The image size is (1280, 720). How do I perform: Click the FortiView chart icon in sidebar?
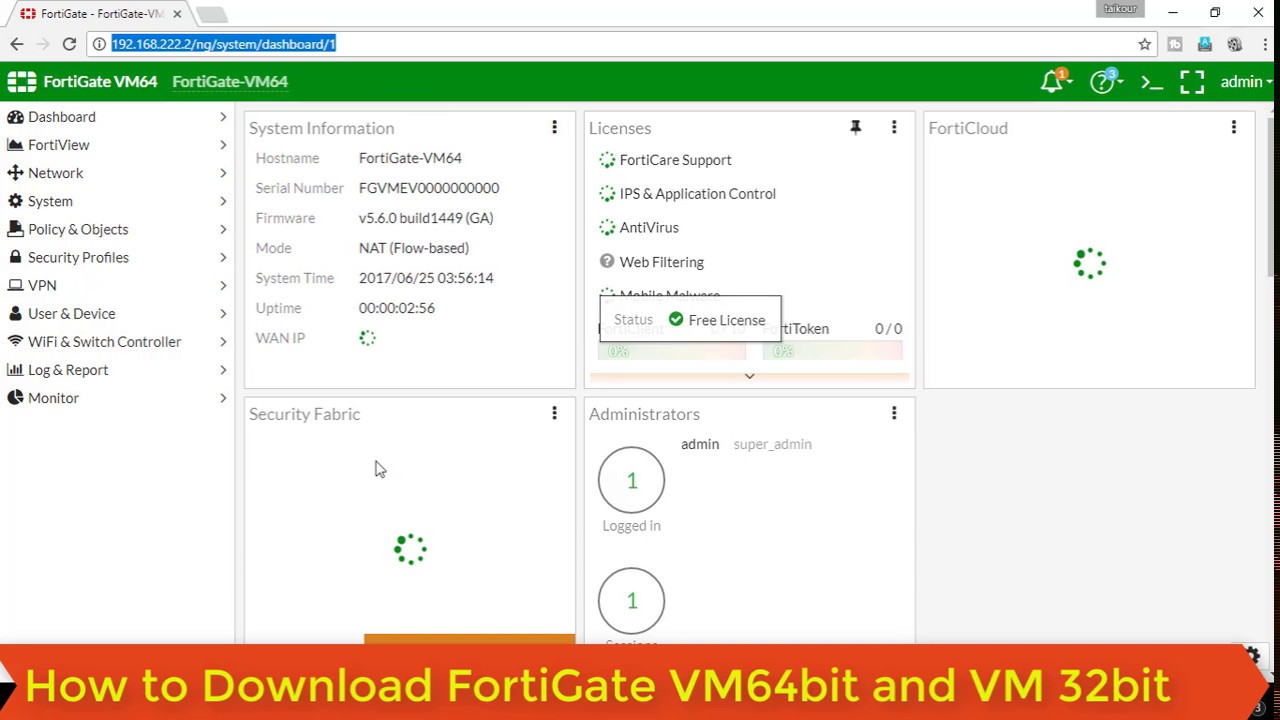click(15, 145)
